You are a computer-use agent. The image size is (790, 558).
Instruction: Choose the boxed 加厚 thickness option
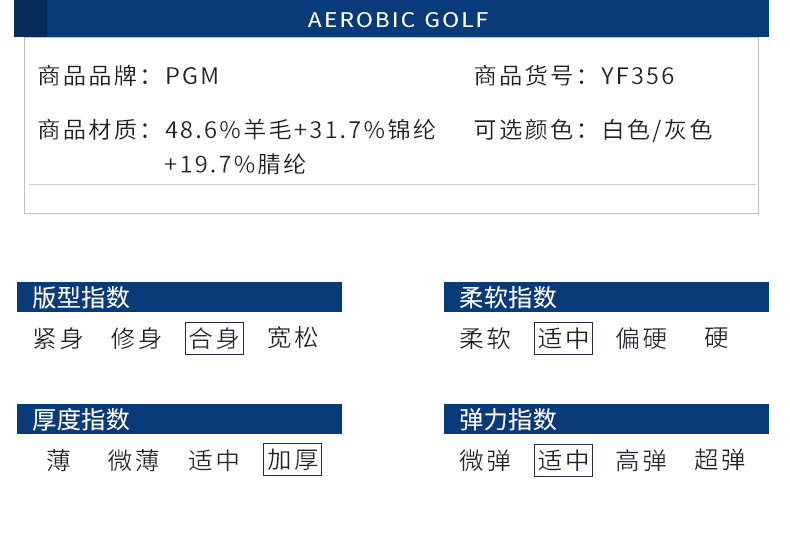pos(292,459)
